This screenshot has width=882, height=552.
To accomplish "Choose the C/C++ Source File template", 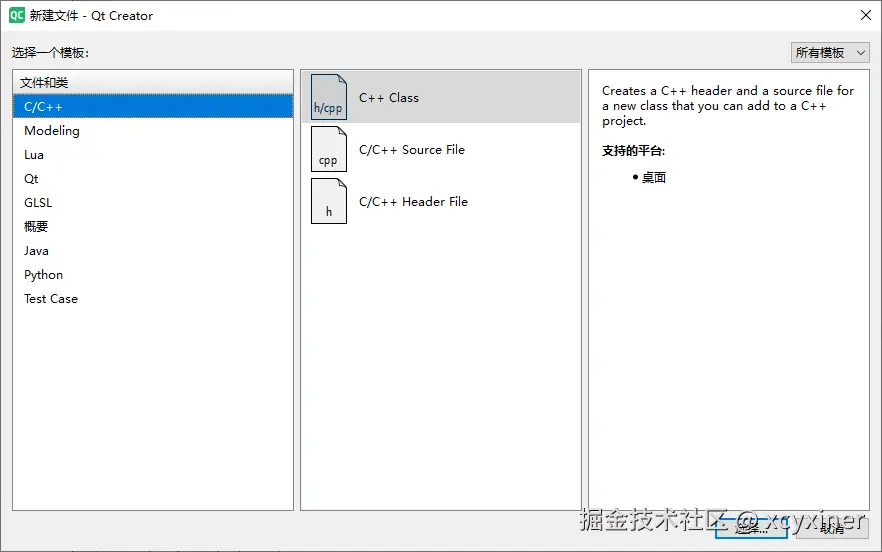I will 441,149.
